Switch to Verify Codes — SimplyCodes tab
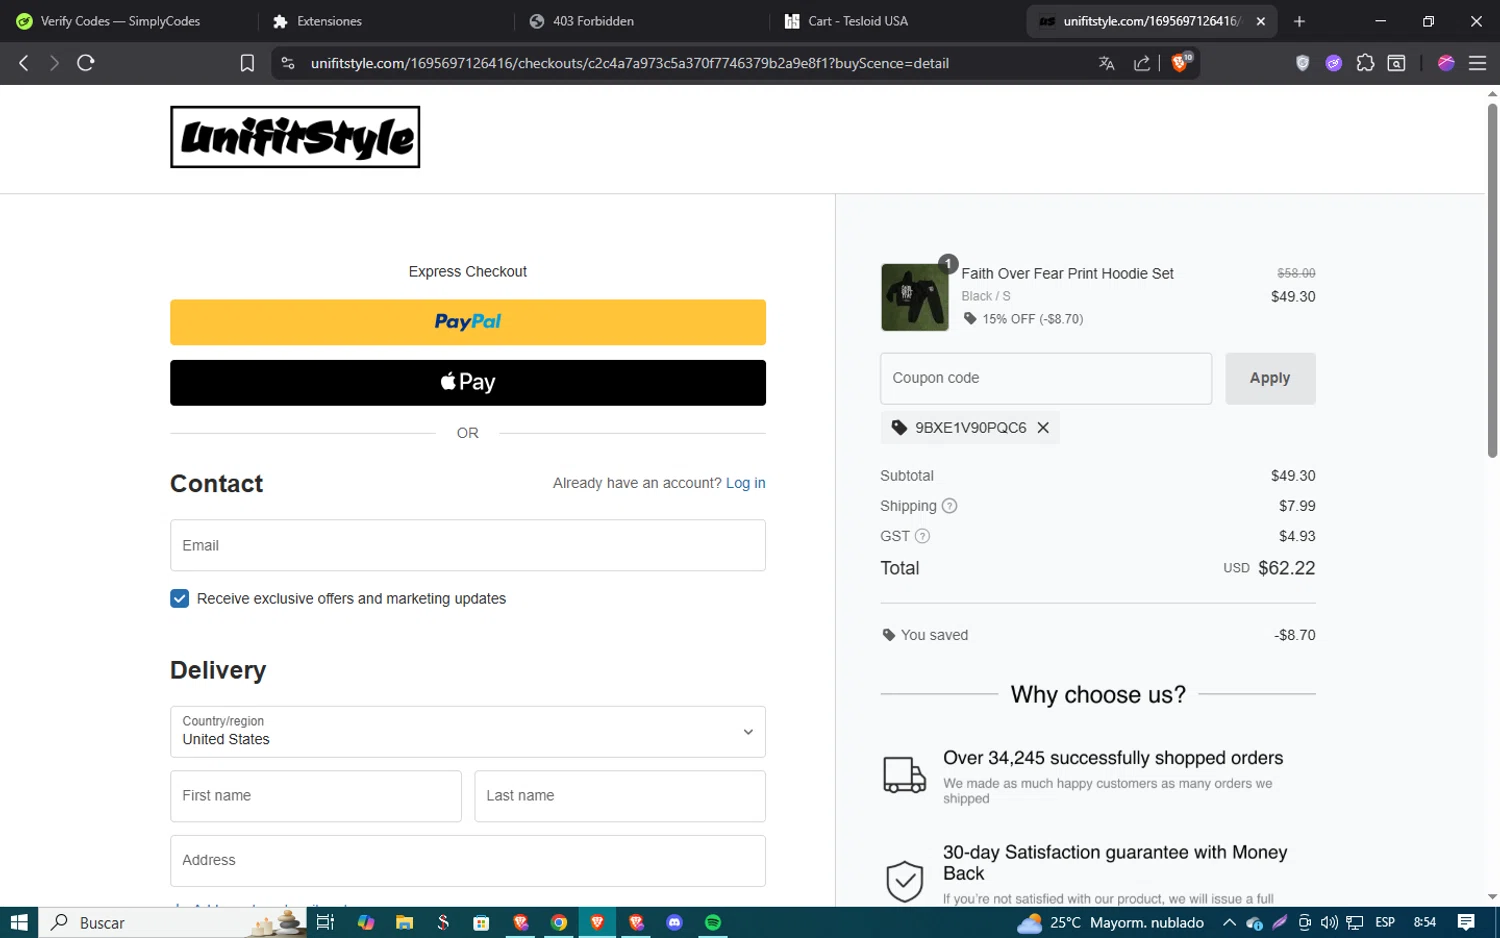The image size is (1500, 938). [x=120, y=21]
